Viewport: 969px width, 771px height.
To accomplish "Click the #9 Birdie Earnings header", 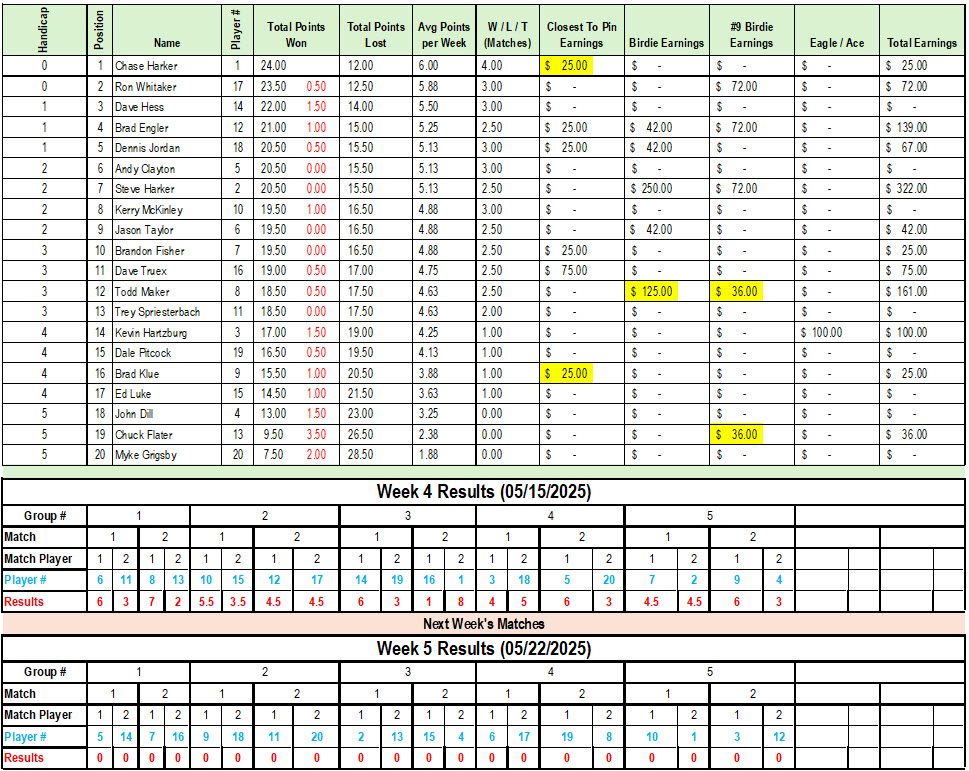I will pos(751,35).
